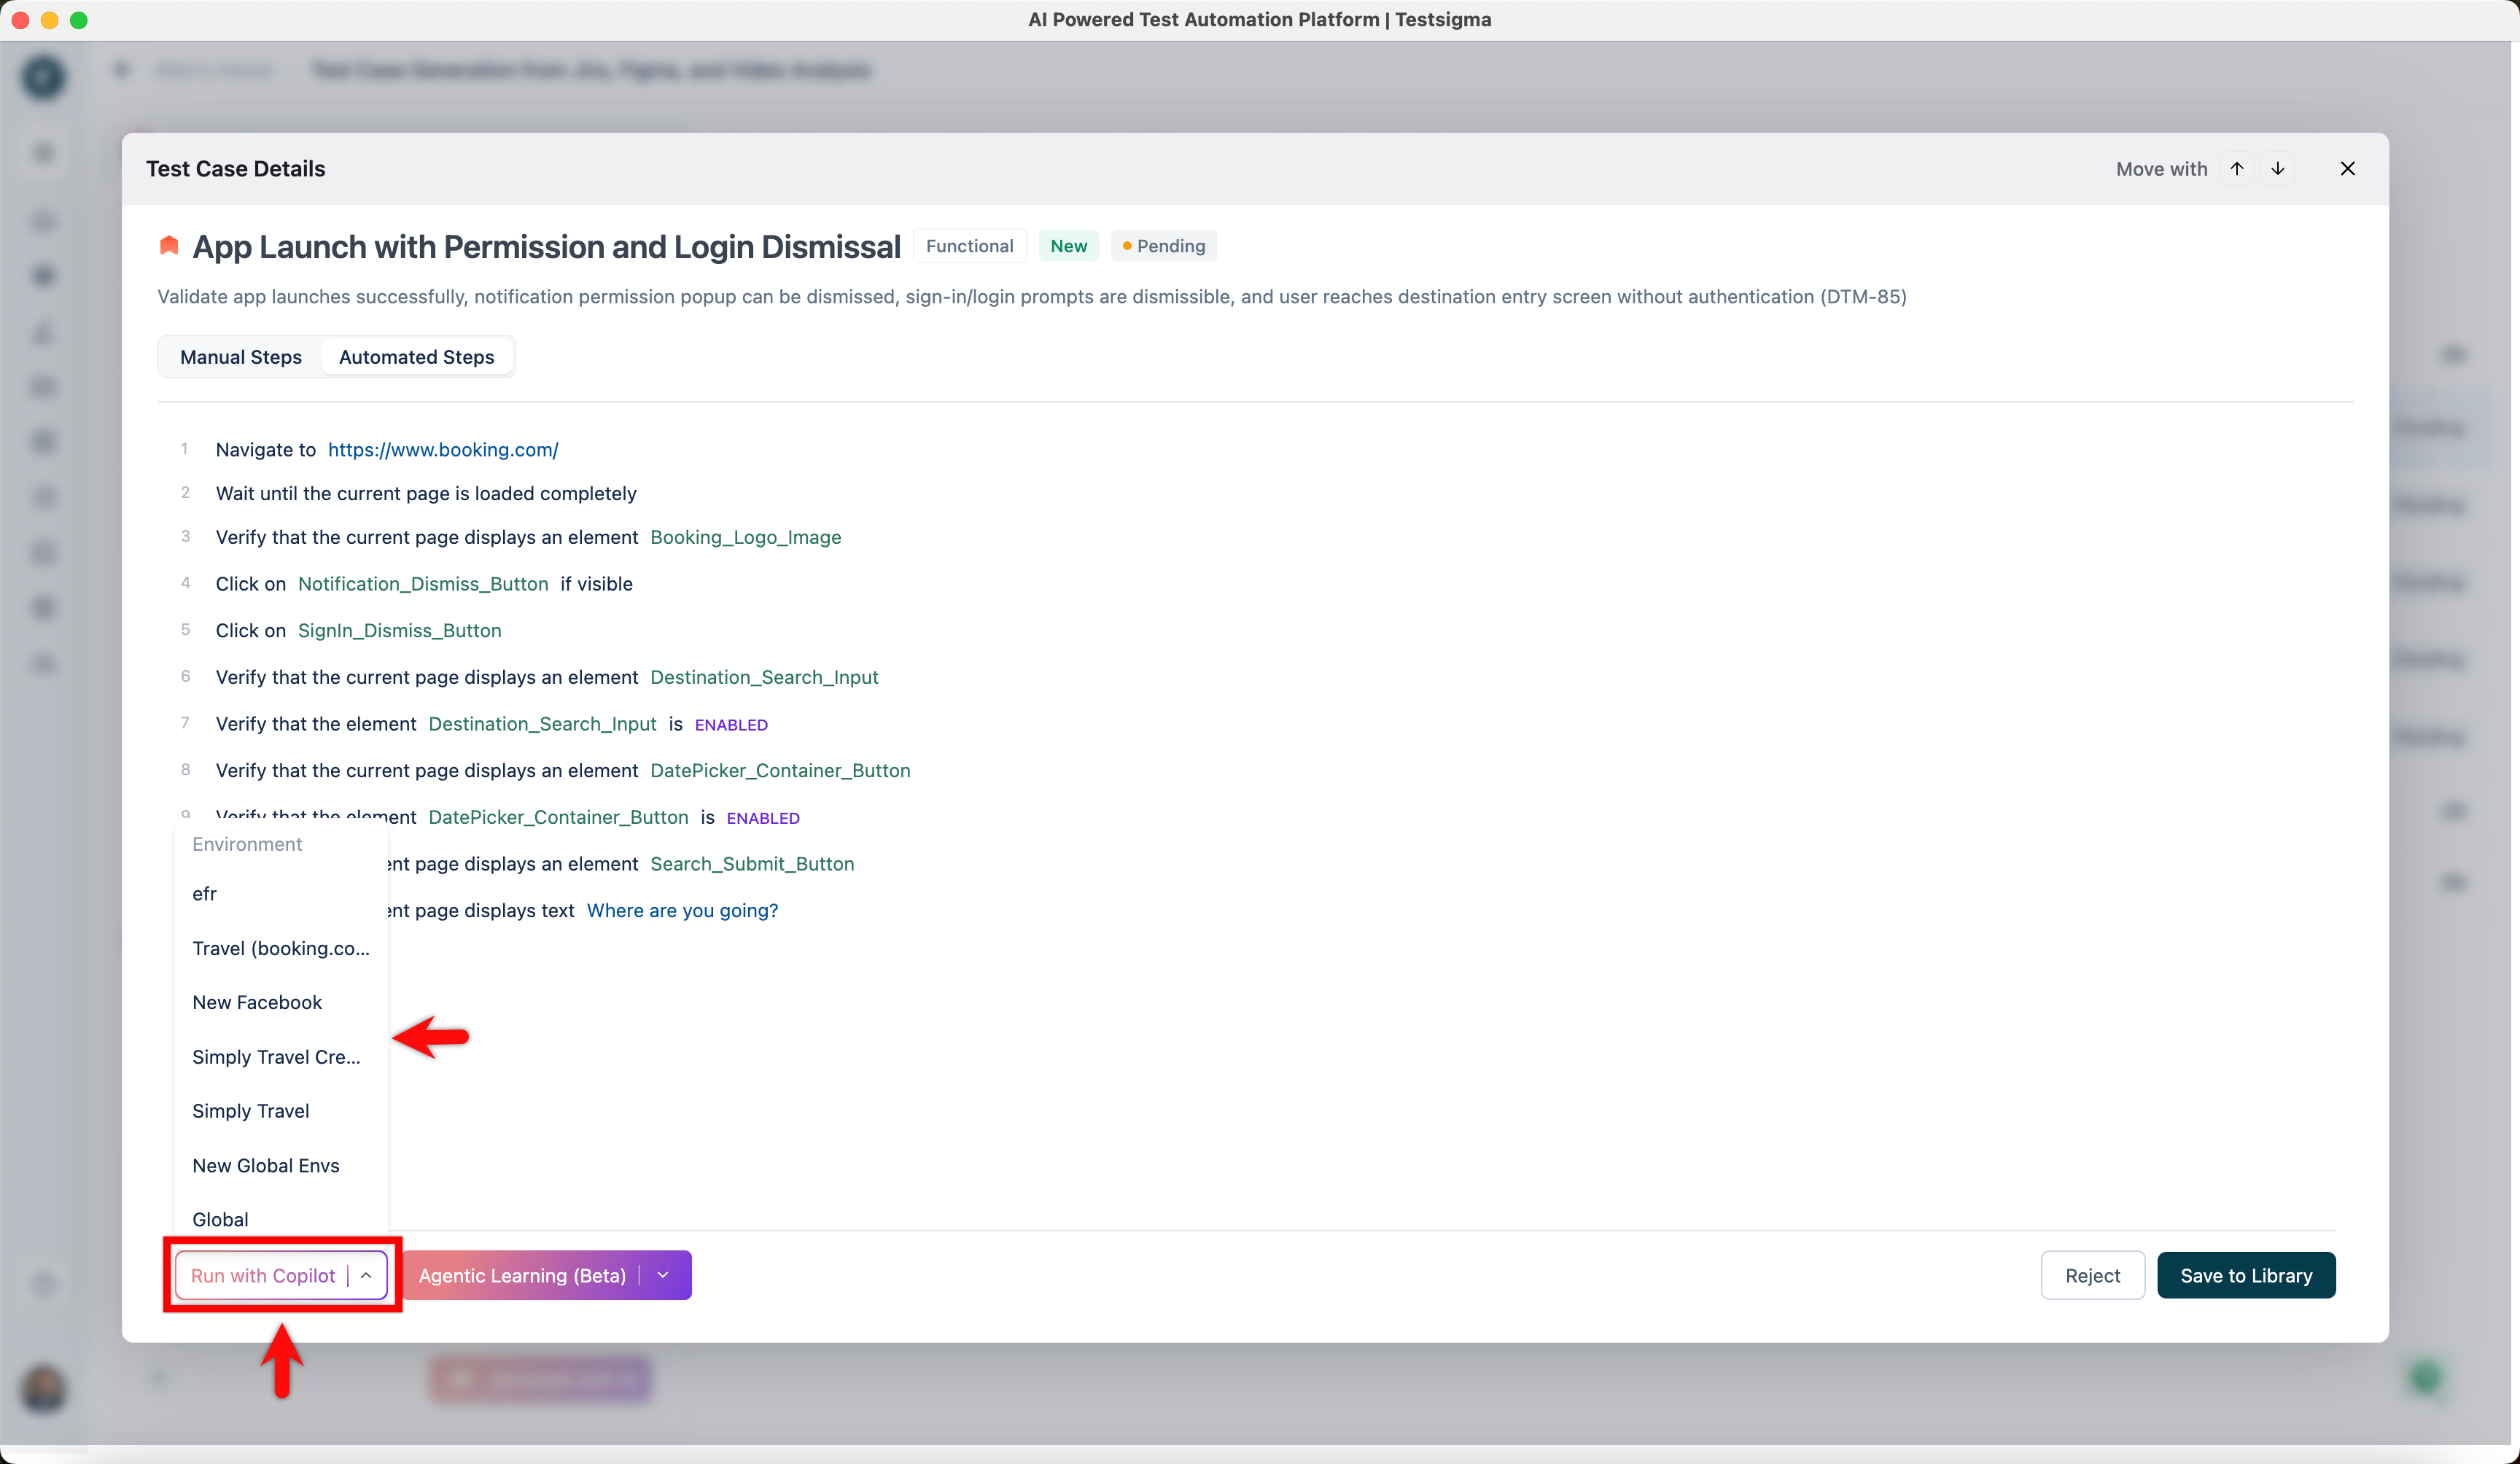Collapse the Run with Copilot caret
This screenshot has width=2520, height=1464.
[366, 1275]
